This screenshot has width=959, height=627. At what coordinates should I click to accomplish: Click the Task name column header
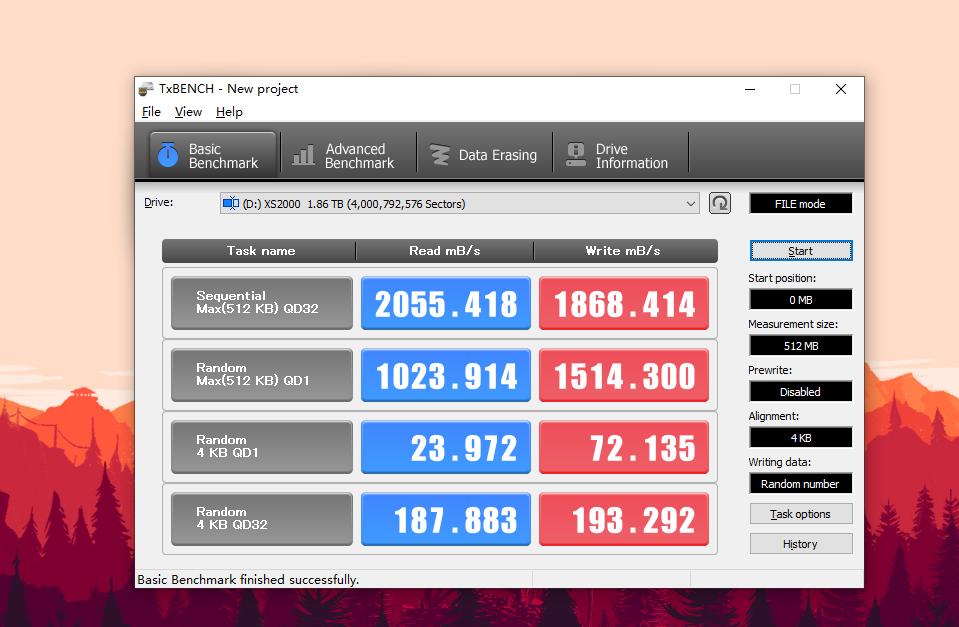[259, 251]
